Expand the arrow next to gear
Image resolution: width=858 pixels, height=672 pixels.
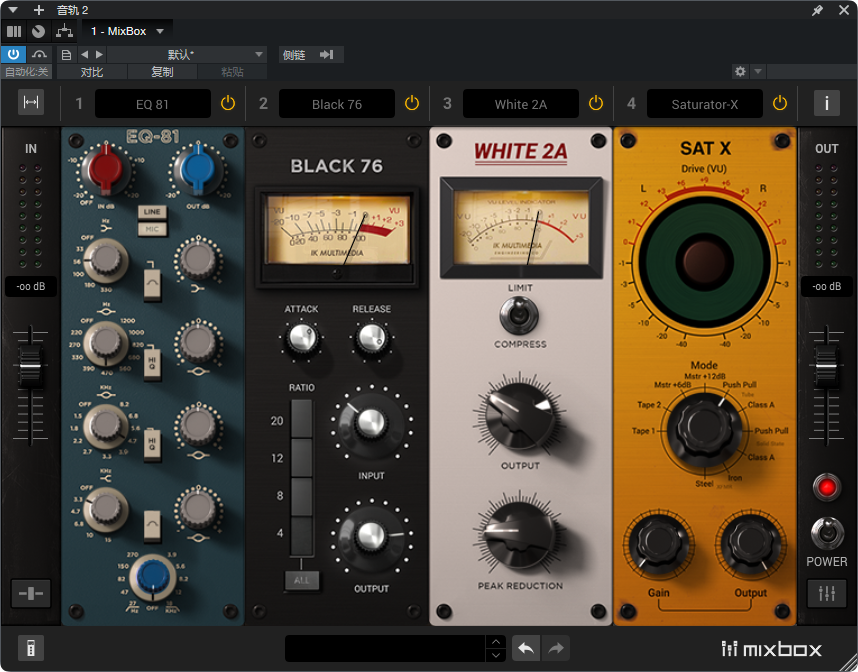click(758, 71)
